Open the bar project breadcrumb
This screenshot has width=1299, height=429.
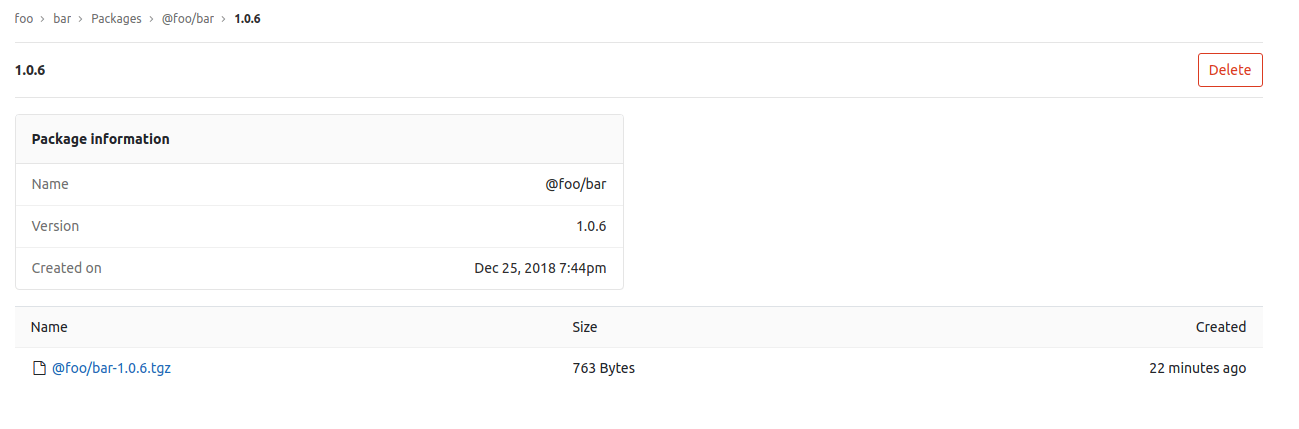(x=62, y=19)
